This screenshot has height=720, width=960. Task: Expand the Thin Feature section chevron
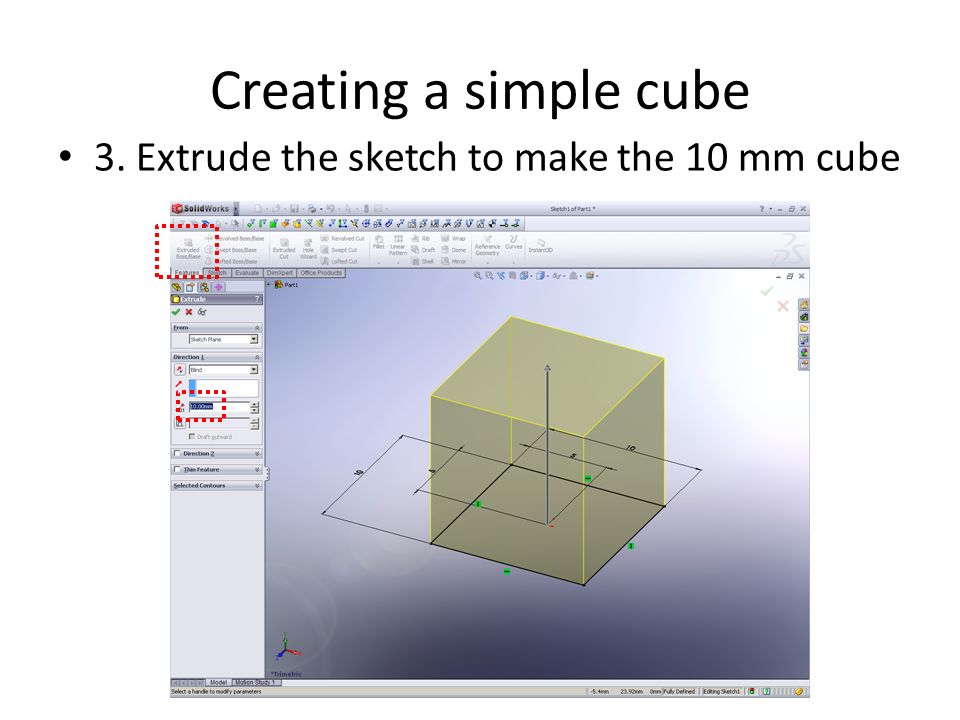257,470
